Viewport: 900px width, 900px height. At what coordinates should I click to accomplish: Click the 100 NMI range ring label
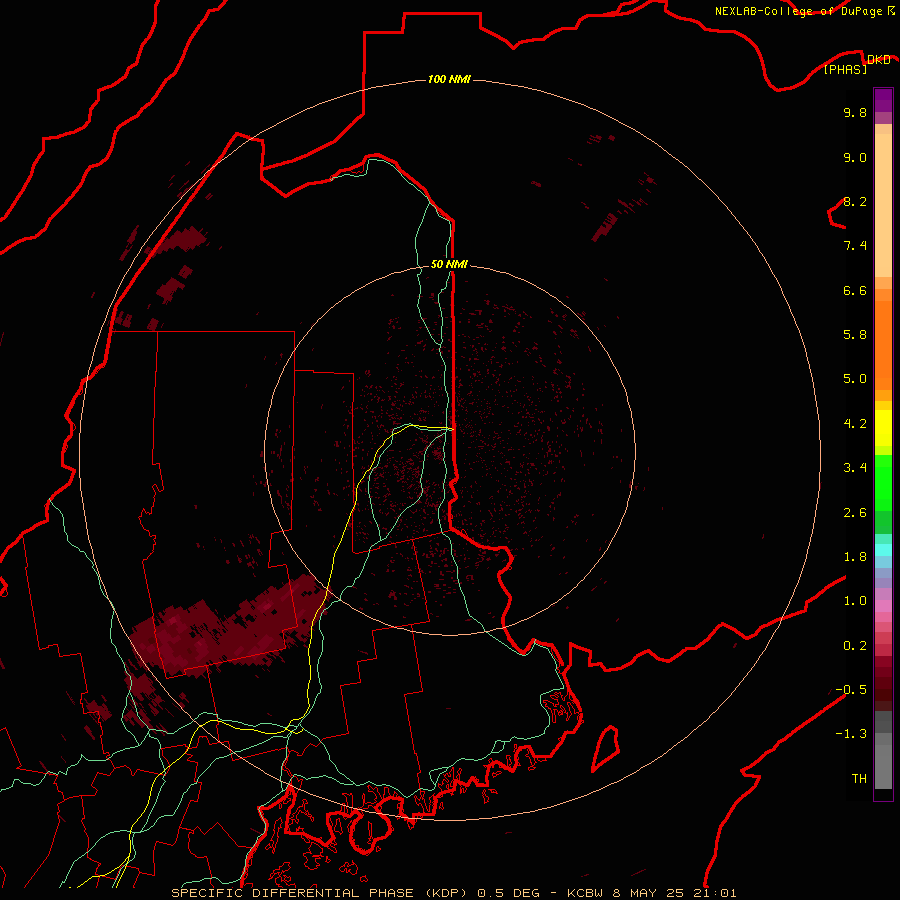tap(449, 79)
